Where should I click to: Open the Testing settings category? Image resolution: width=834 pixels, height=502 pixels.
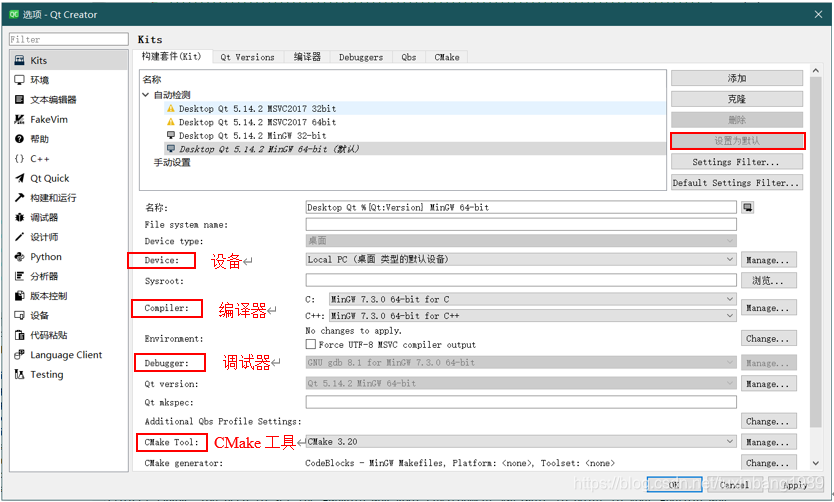click(x=69, y=375)
